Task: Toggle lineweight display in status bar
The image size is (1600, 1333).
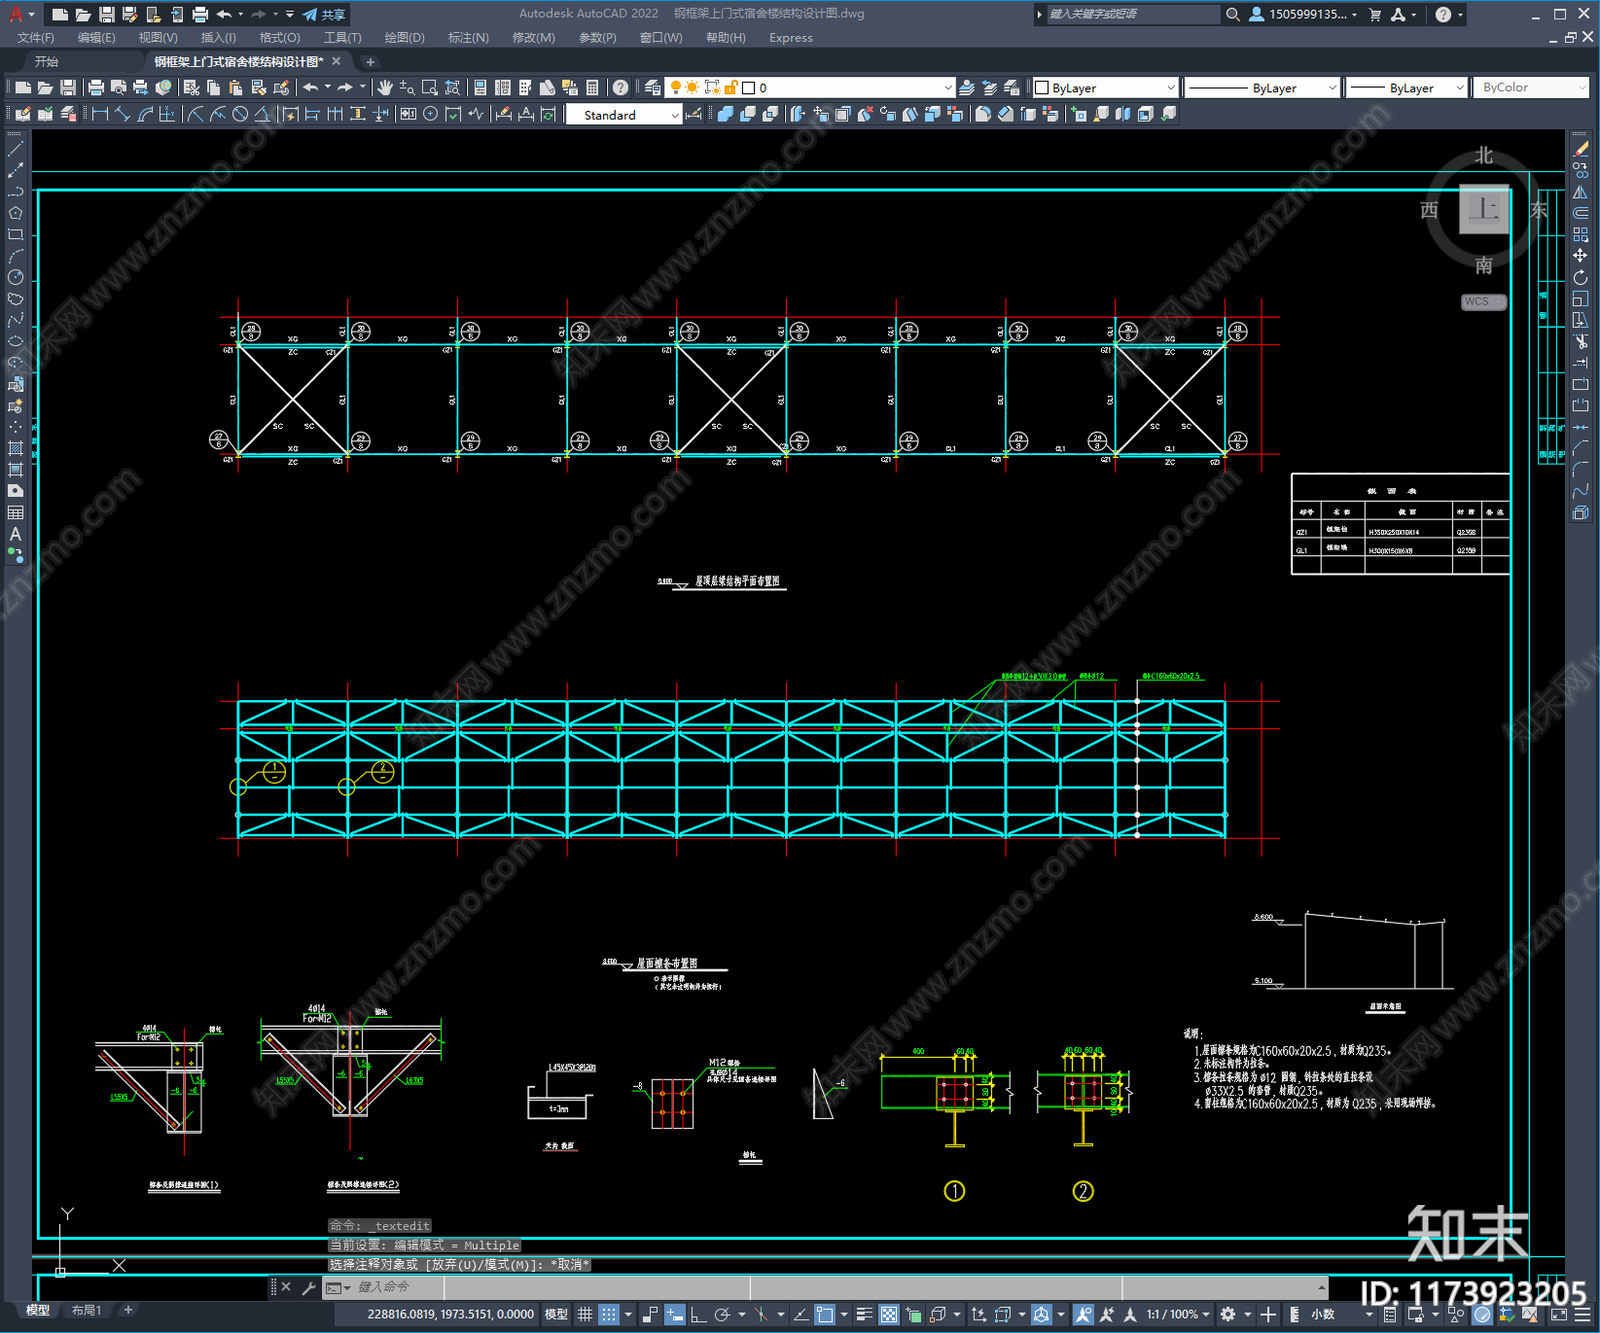Action: (865, 1314)
